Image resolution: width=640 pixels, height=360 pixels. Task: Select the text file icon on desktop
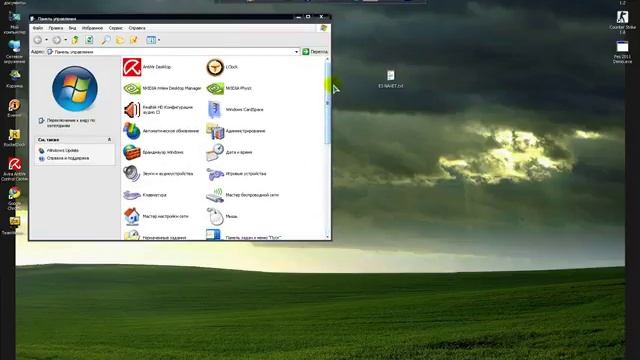[391, 79]
